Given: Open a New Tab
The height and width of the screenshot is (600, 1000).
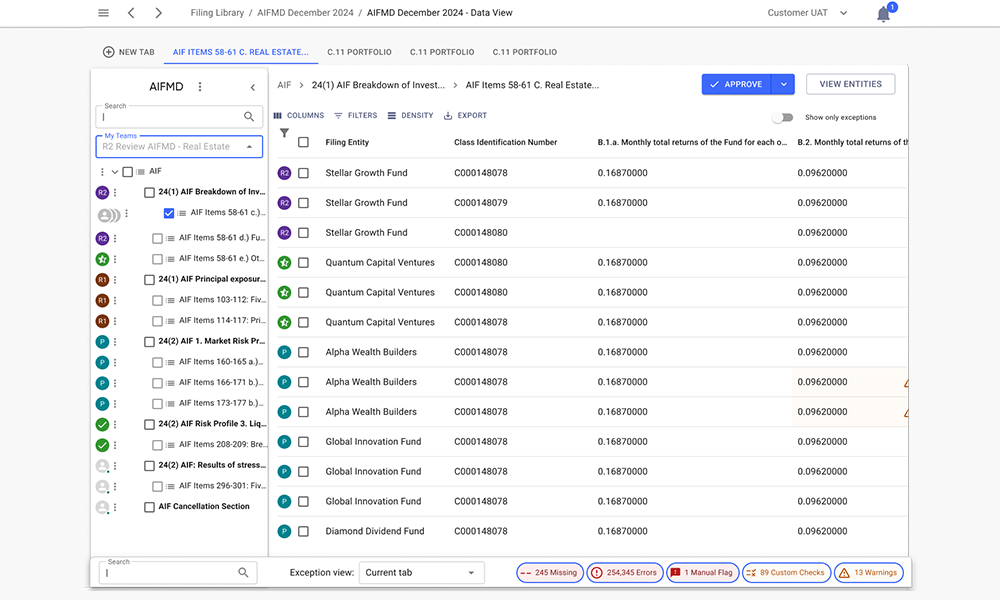Looking at the screenshot, I should click(128, 52).
